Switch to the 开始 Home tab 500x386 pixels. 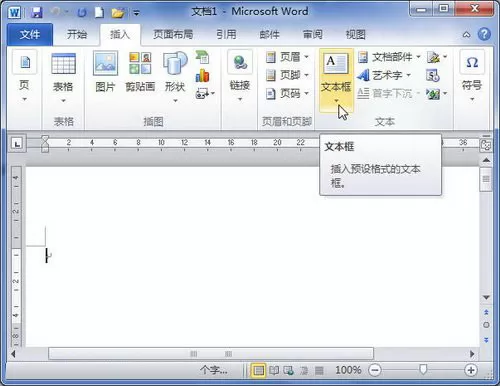click(x=77, y=34)
